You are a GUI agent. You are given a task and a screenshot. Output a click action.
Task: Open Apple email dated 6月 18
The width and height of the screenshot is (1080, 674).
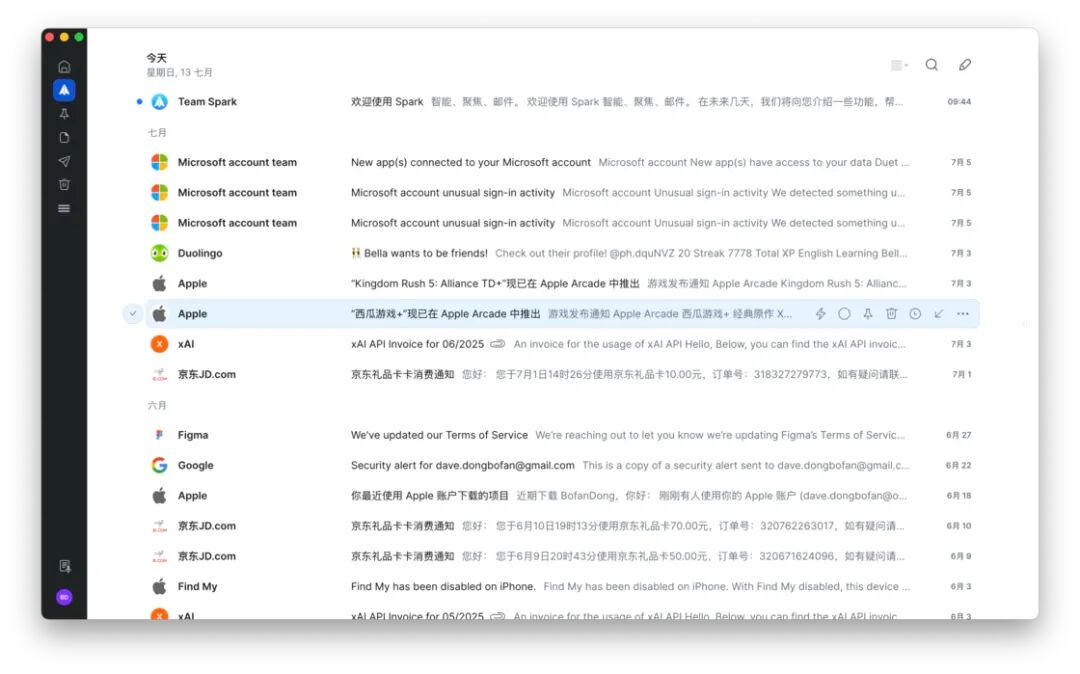(562, 496)
